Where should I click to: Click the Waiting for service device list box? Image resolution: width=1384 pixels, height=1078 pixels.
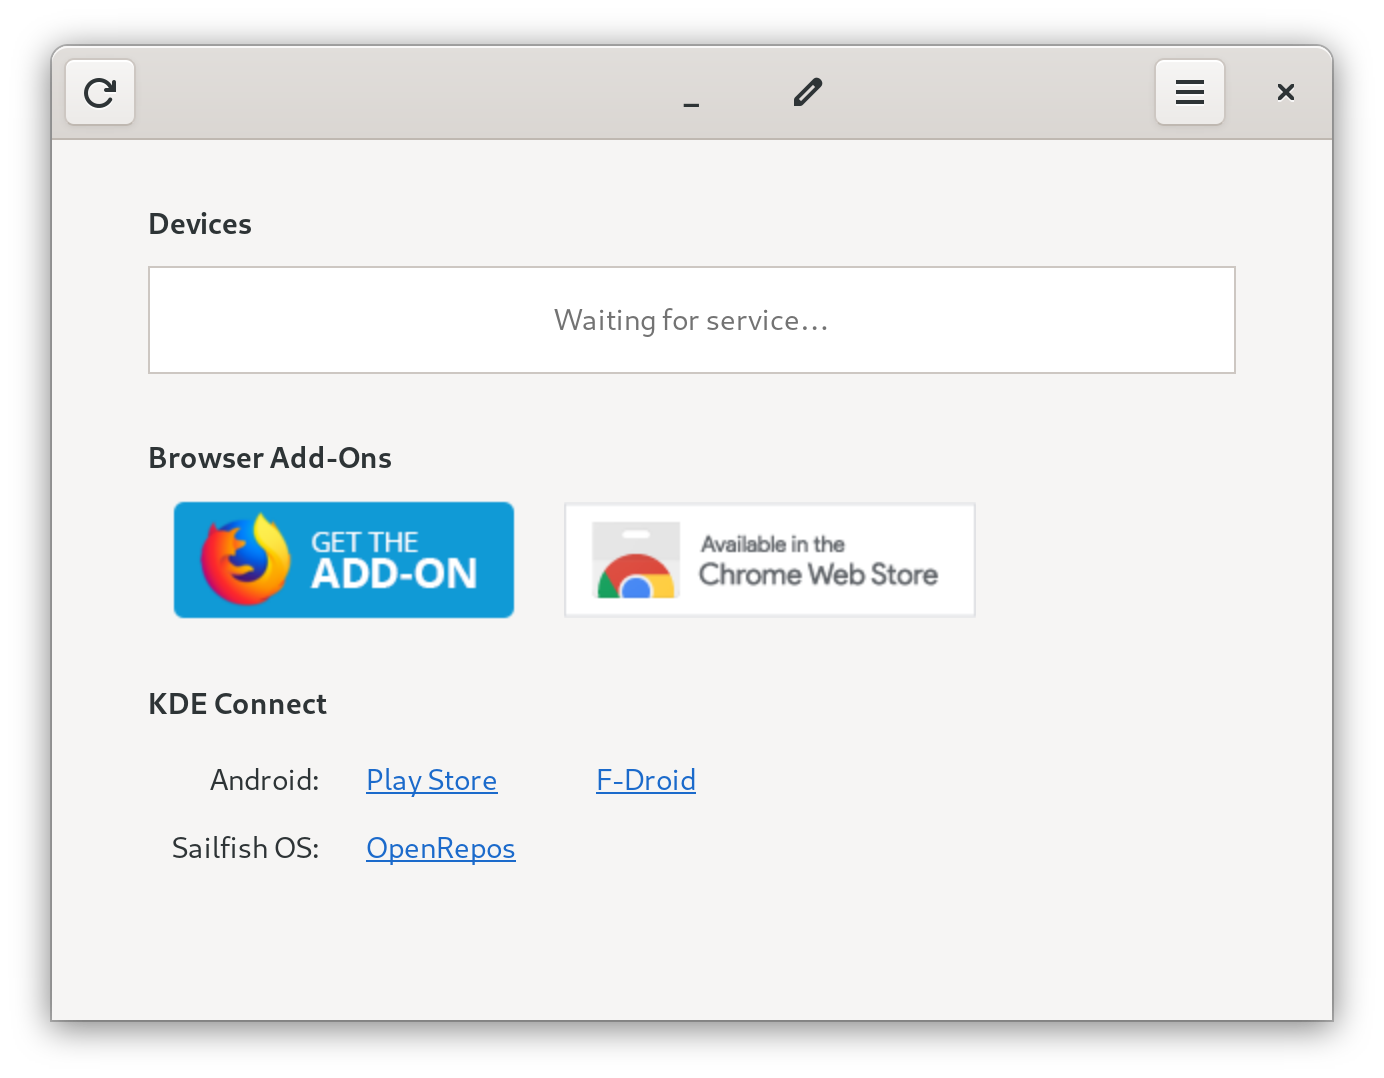tap(692, 320)
